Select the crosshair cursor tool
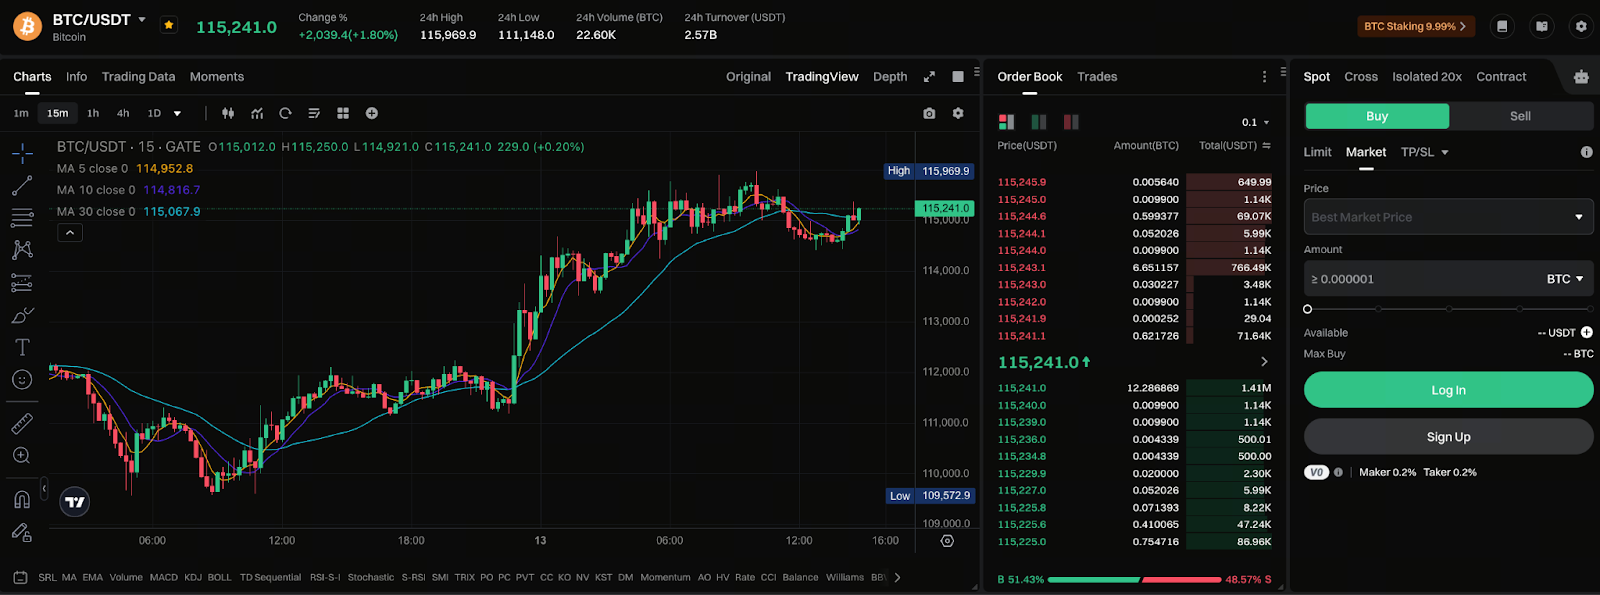 [22, 153]
